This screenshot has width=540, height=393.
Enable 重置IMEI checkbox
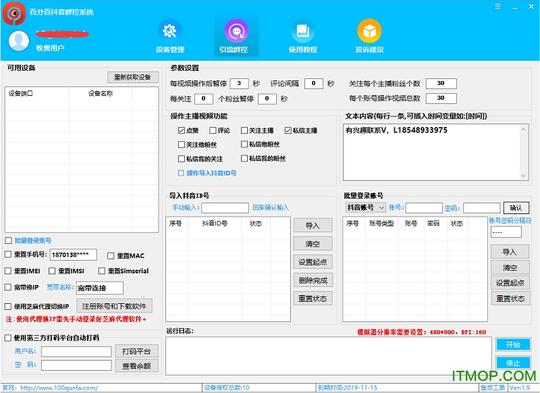click(8, 271)
